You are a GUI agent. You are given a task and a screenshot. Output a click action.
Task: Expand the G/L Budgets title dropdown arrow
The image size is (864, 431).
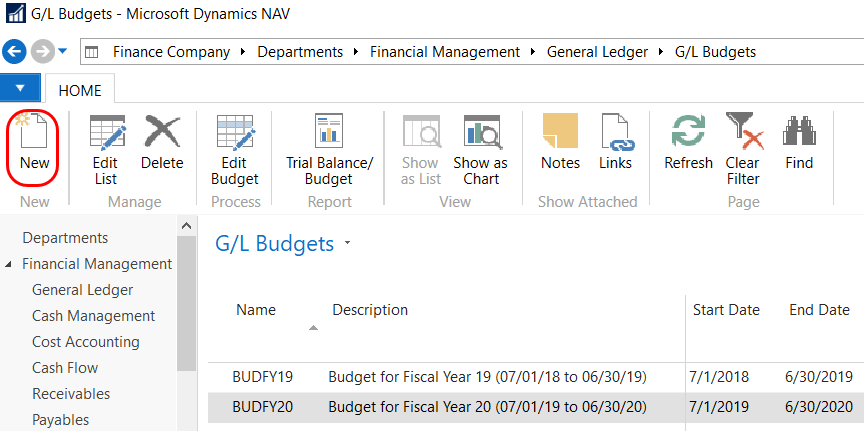coord(347,244)
